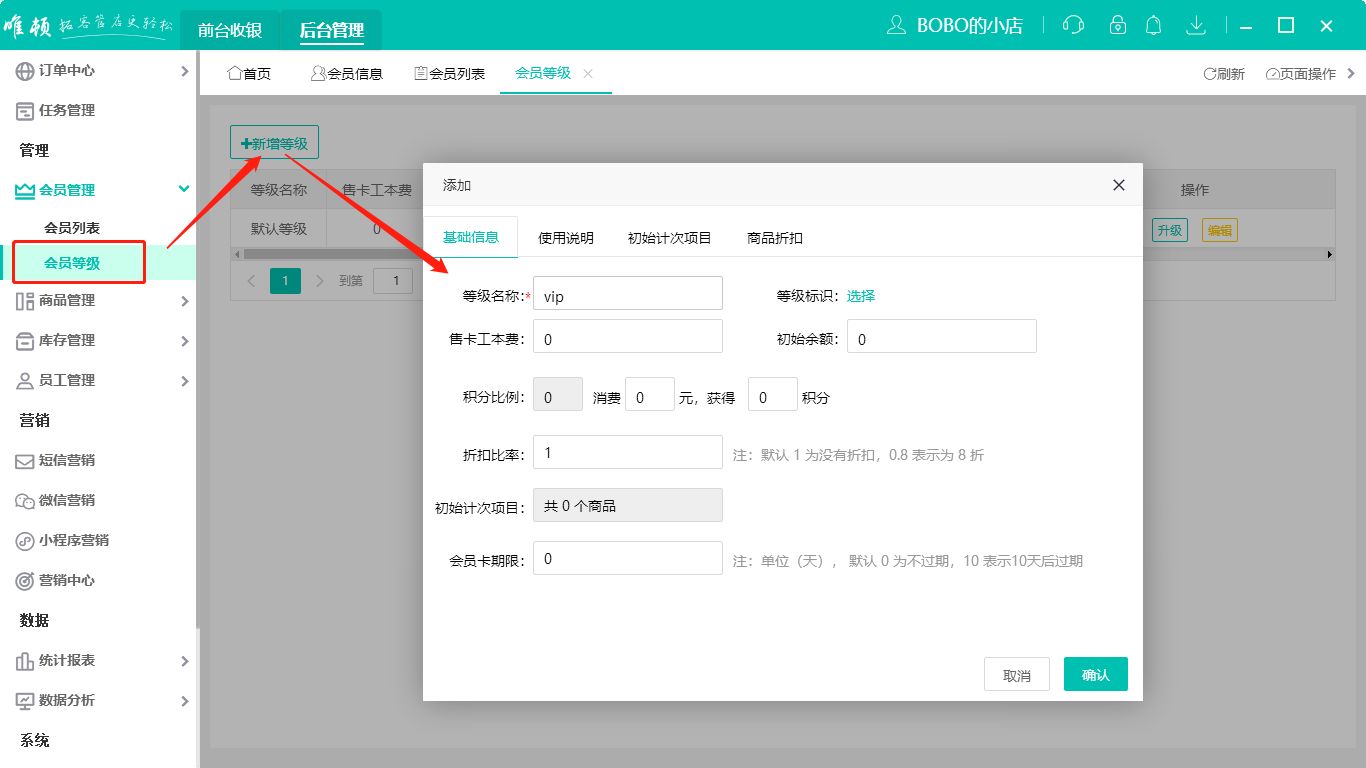The image size is (1366, 768).
Task: Expand the 库存管理 menu
Action: pyautogui.click(x=184, y=341)
